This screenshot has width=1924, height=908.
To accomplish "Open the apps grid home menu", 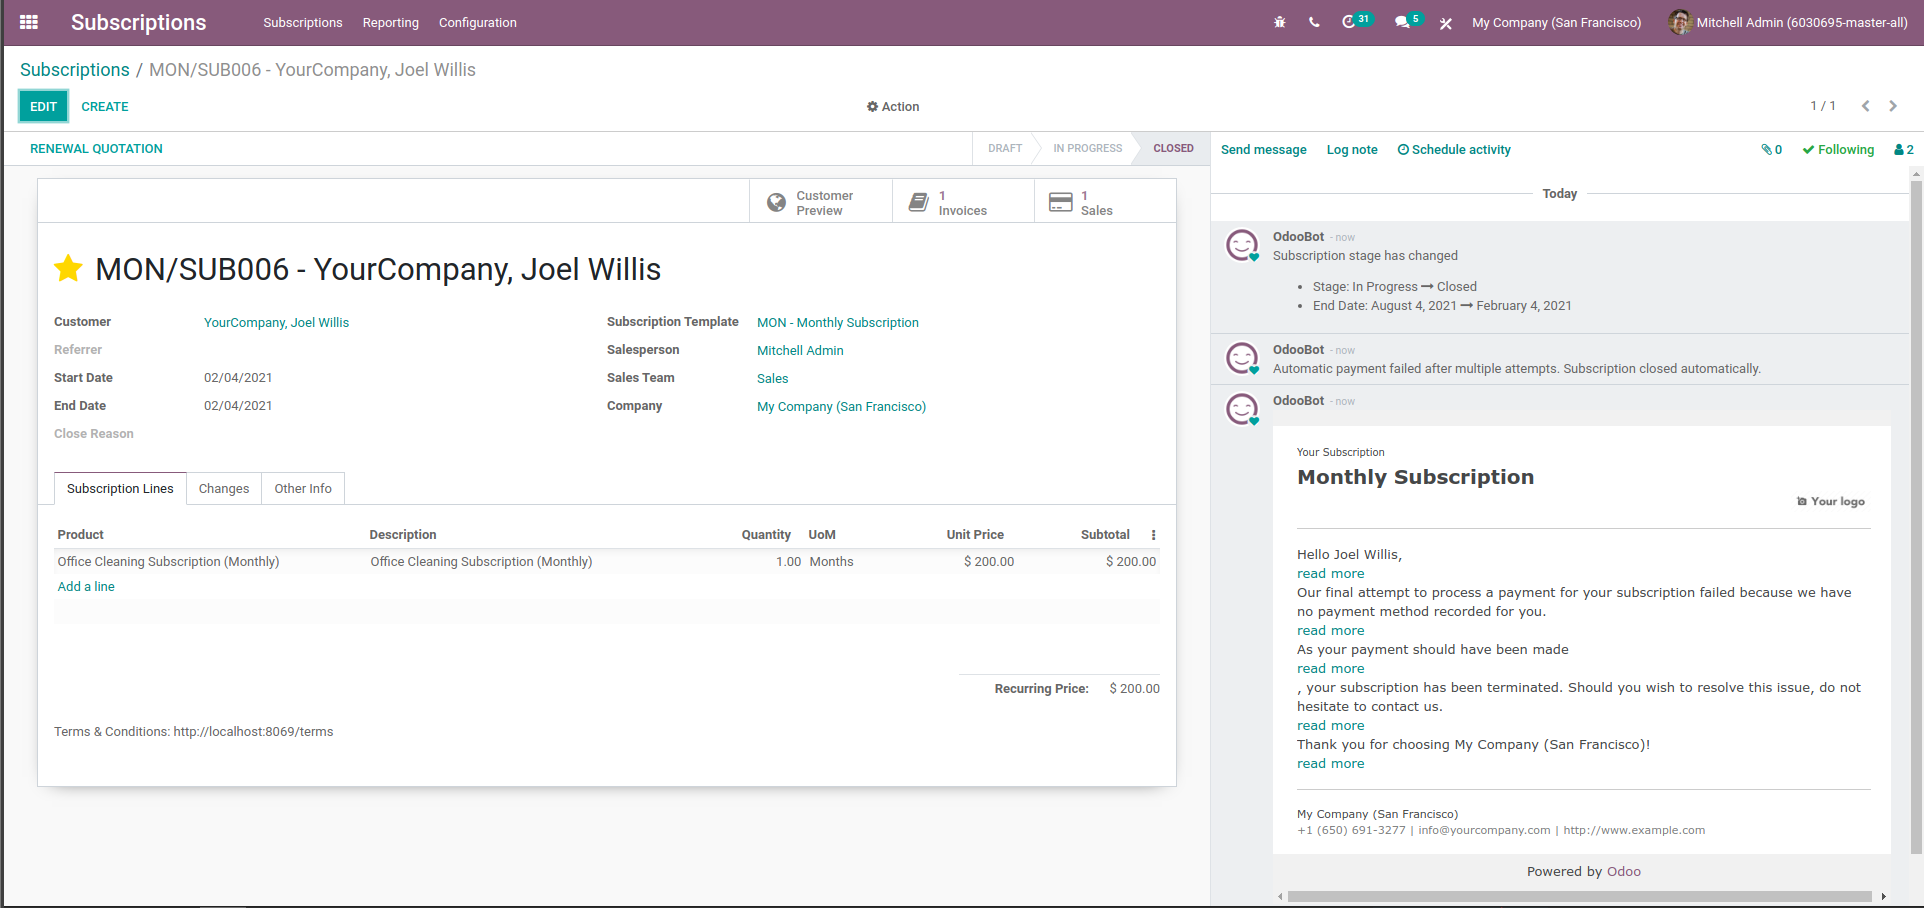I will [29, 22].
